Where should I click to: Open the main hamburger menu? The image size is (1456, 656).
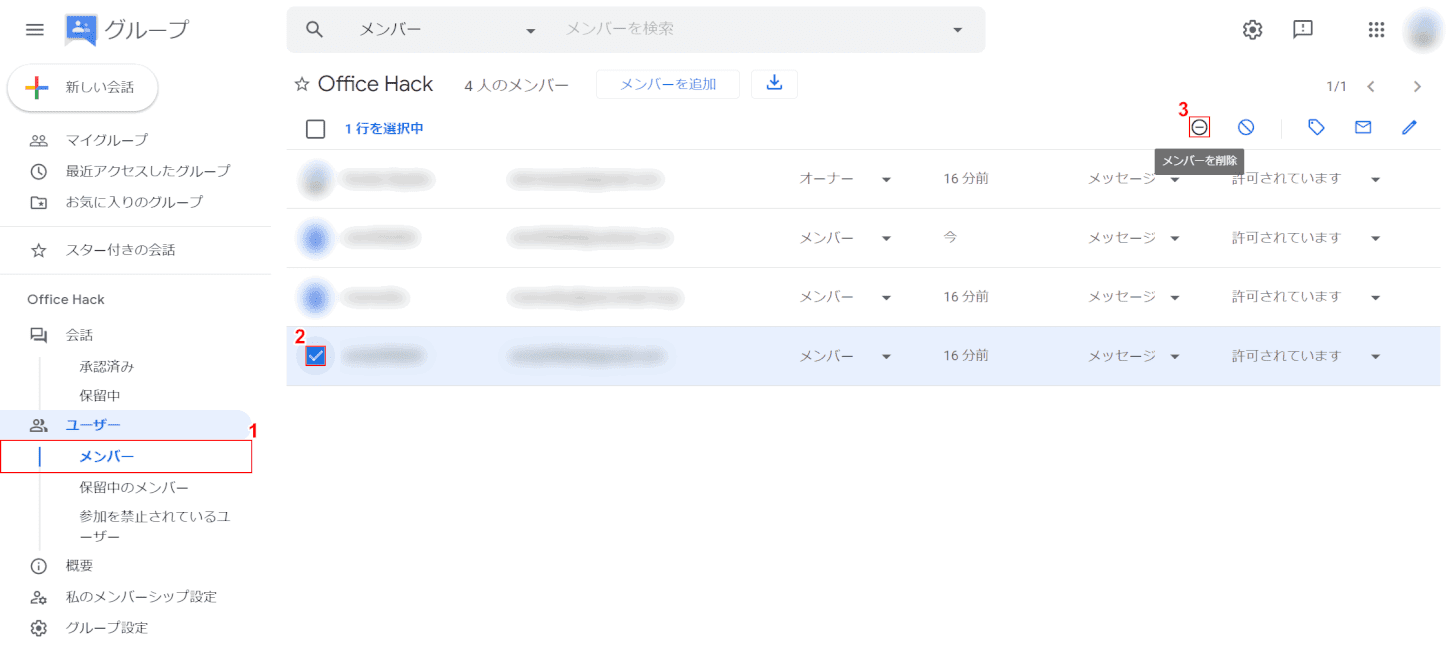click(35, 30)
